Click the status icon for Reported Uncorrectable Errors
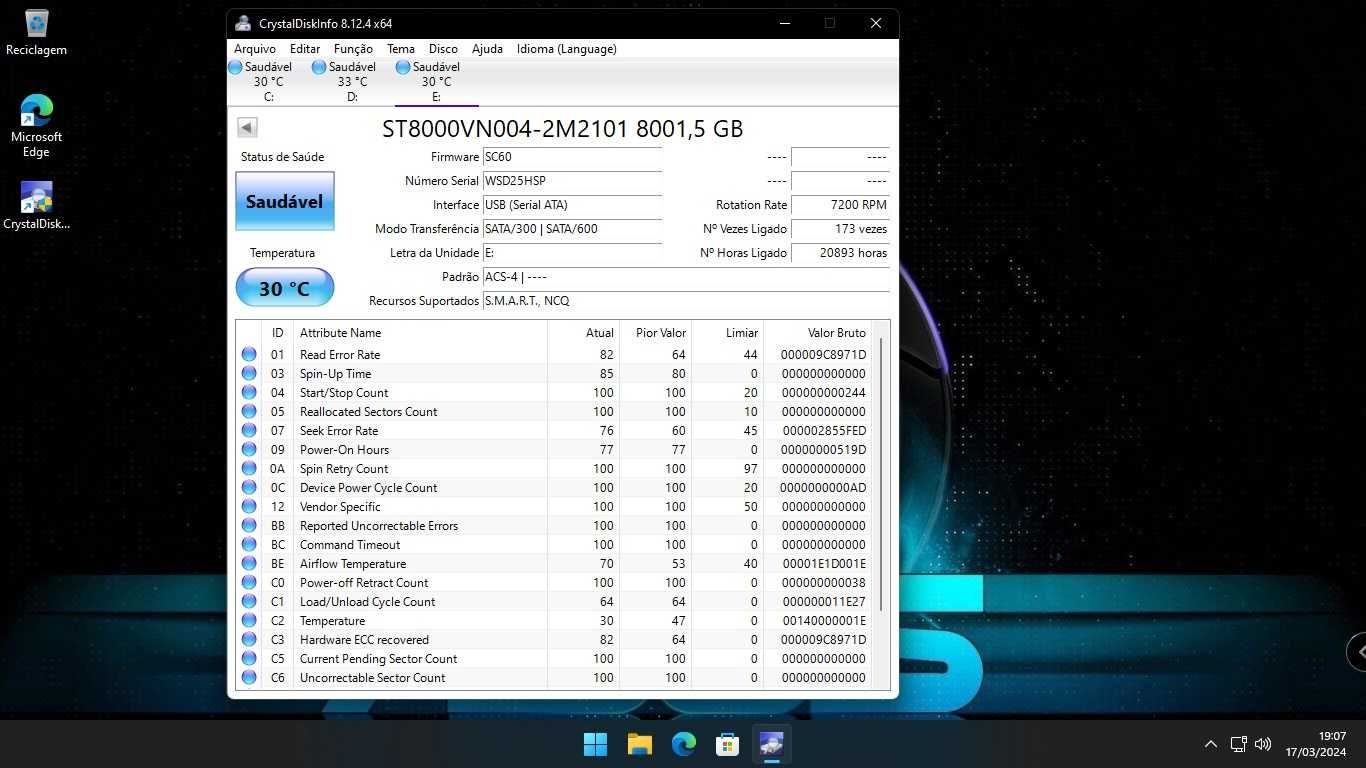Viewport: 1366px width, 768px height. [249, 526]
